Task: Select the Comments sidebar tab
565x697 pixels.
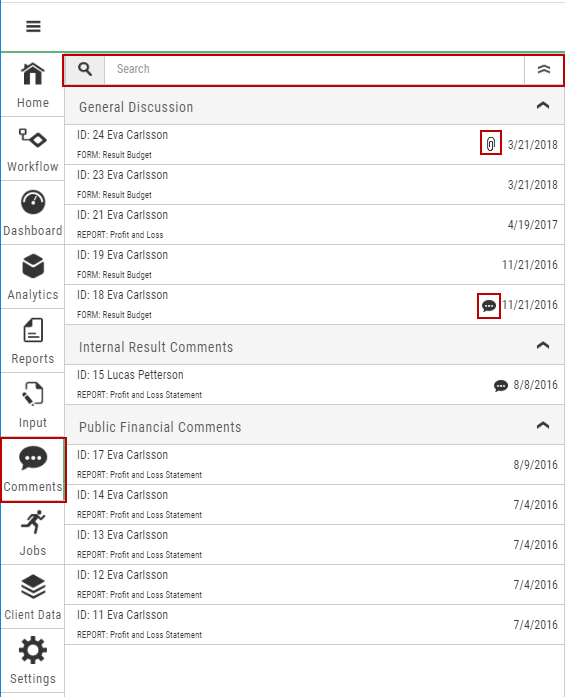Action: 33,470
